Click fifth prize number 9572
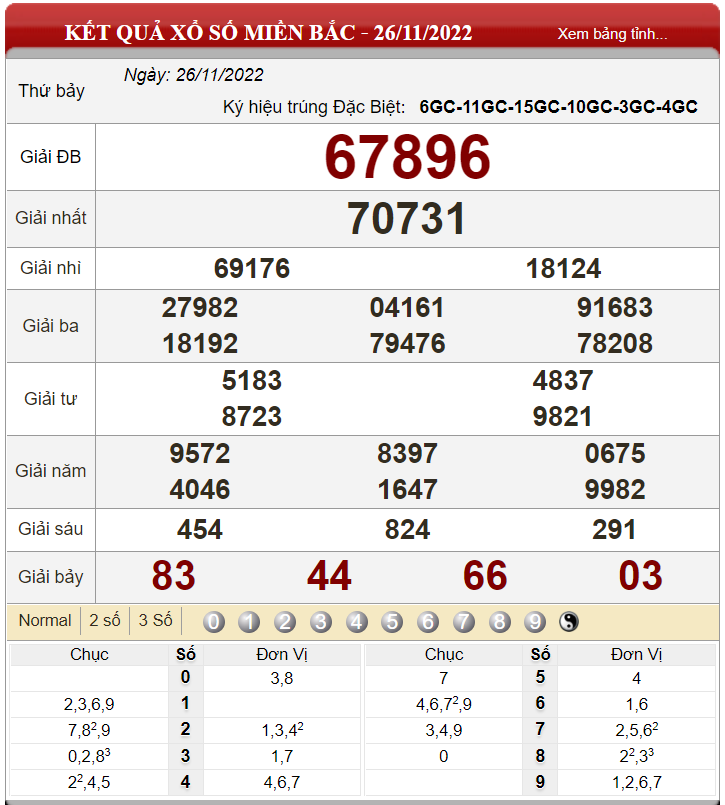The image size is (725, 805). pyautogui.click(x=200, y=453)
